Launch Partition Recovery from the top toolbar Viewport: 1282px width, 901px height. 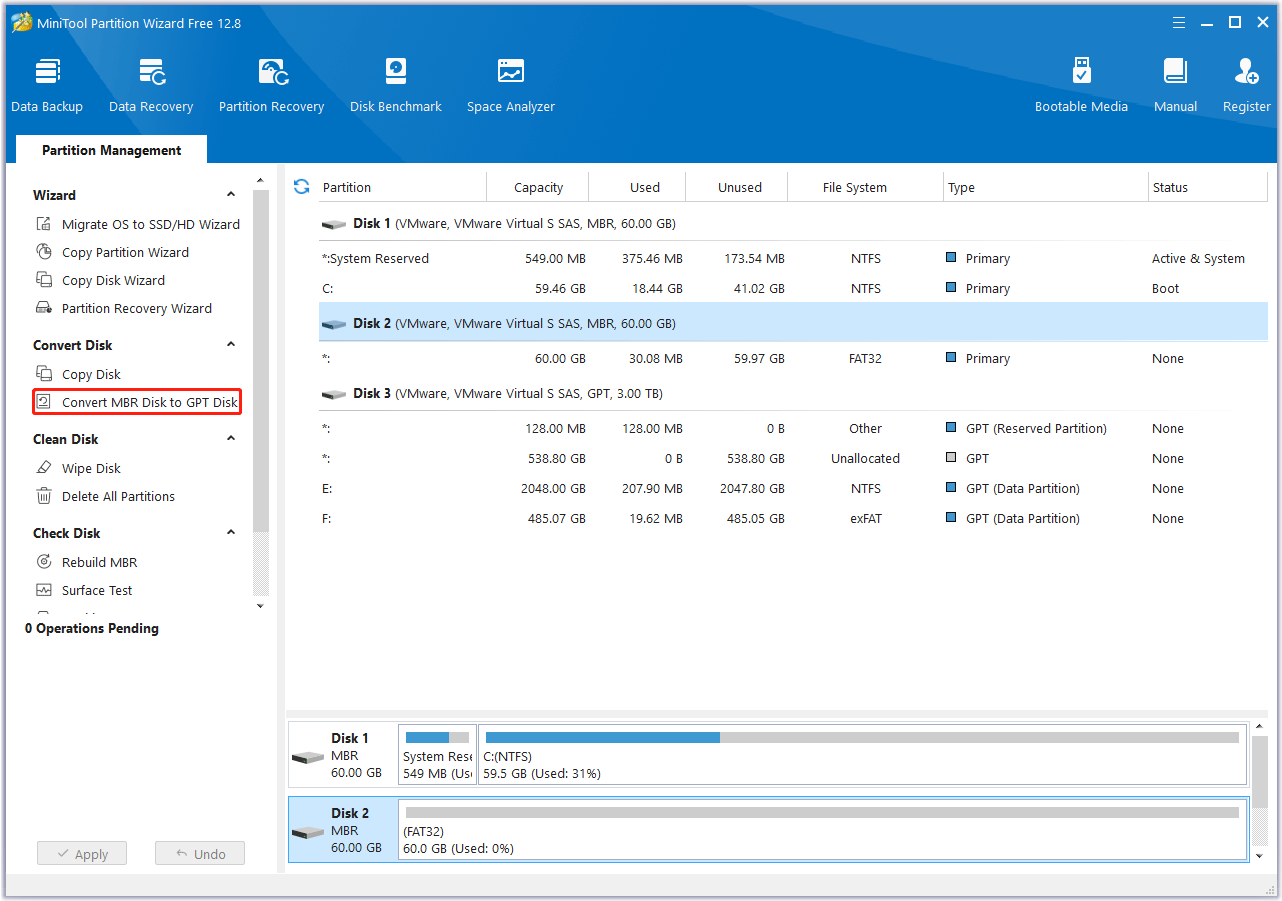pos(272,86)
